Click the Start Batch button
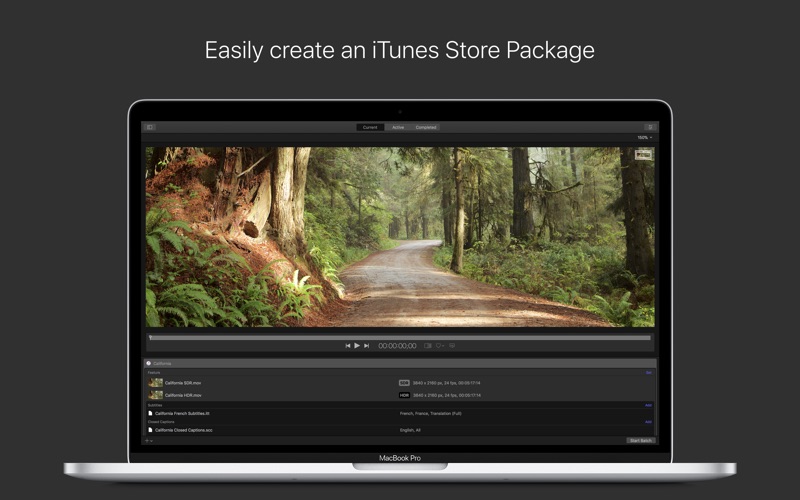Screen dimensions: 800x500 641,440
